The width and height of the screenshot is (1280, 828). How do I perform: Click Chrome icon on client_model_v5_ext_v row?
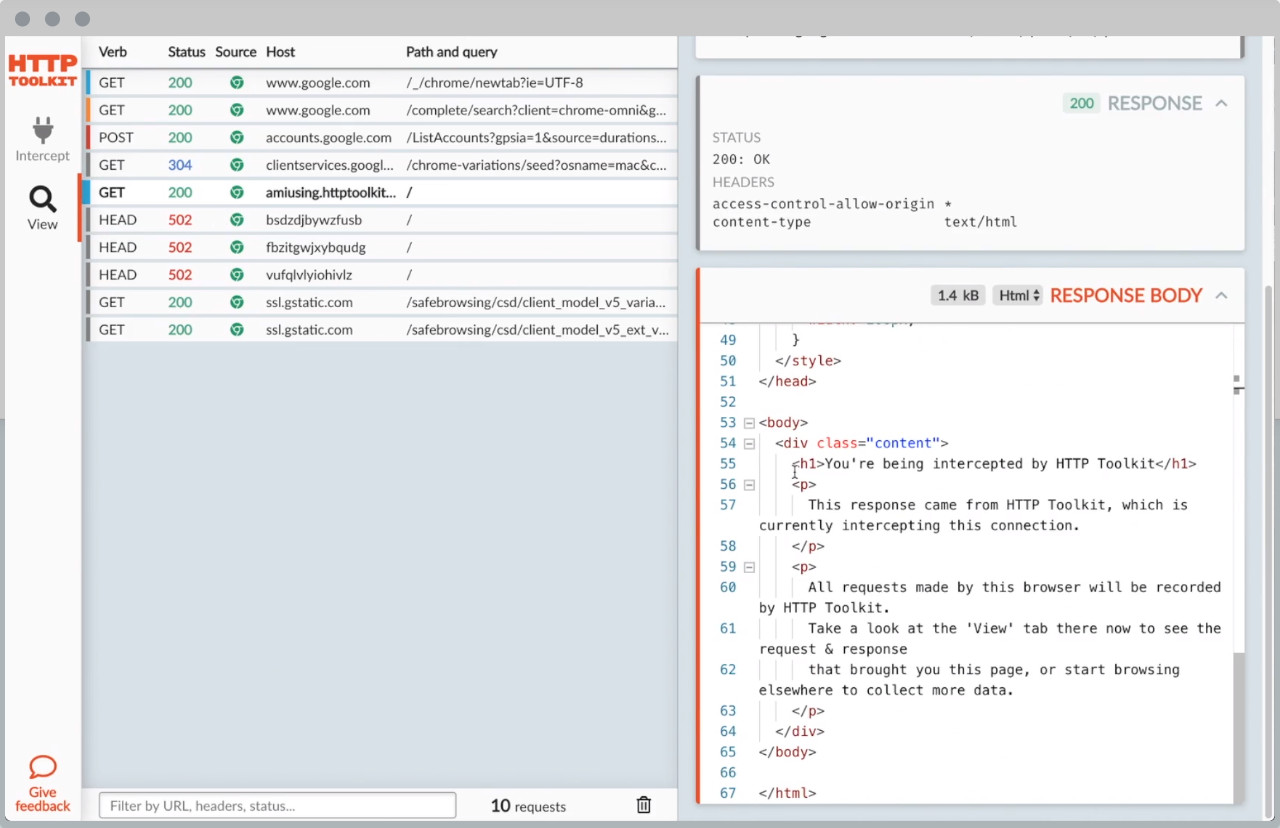tap(237, 330)
